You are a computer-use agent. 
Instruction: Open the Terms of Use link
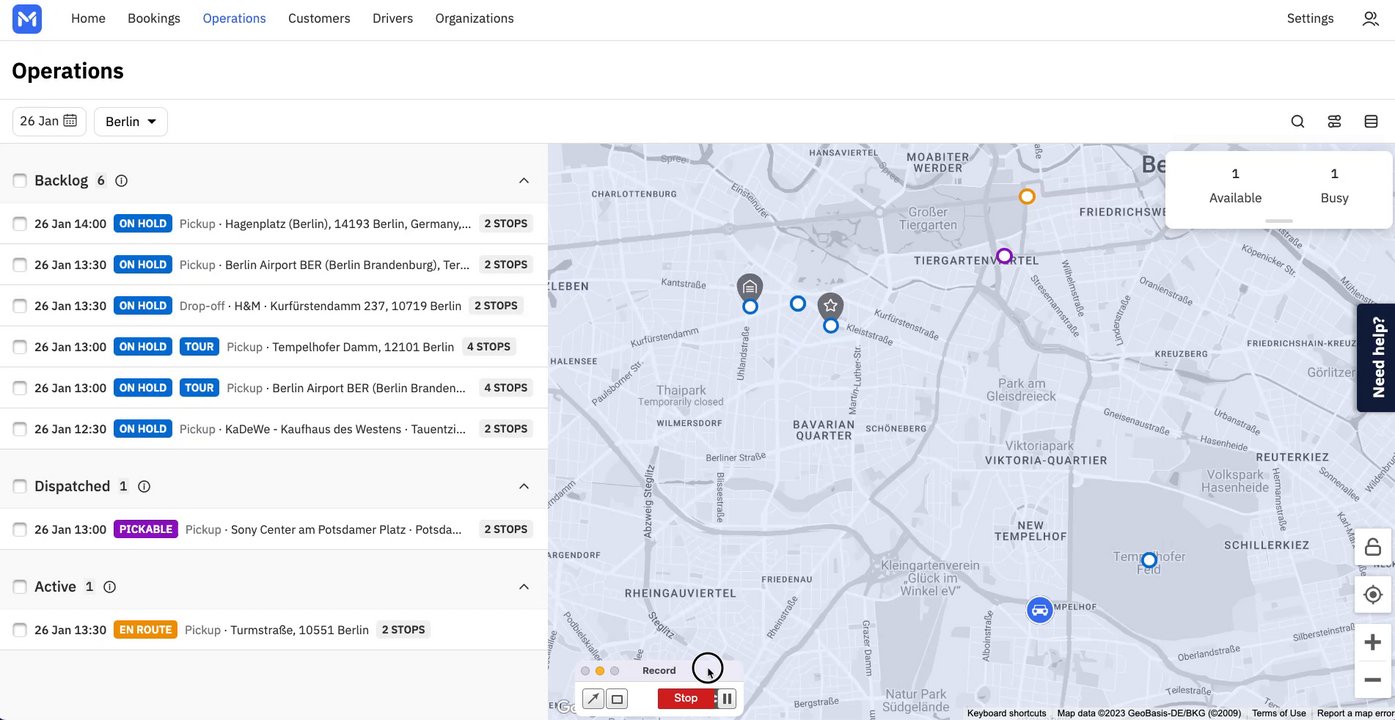tap(1279, 713)
